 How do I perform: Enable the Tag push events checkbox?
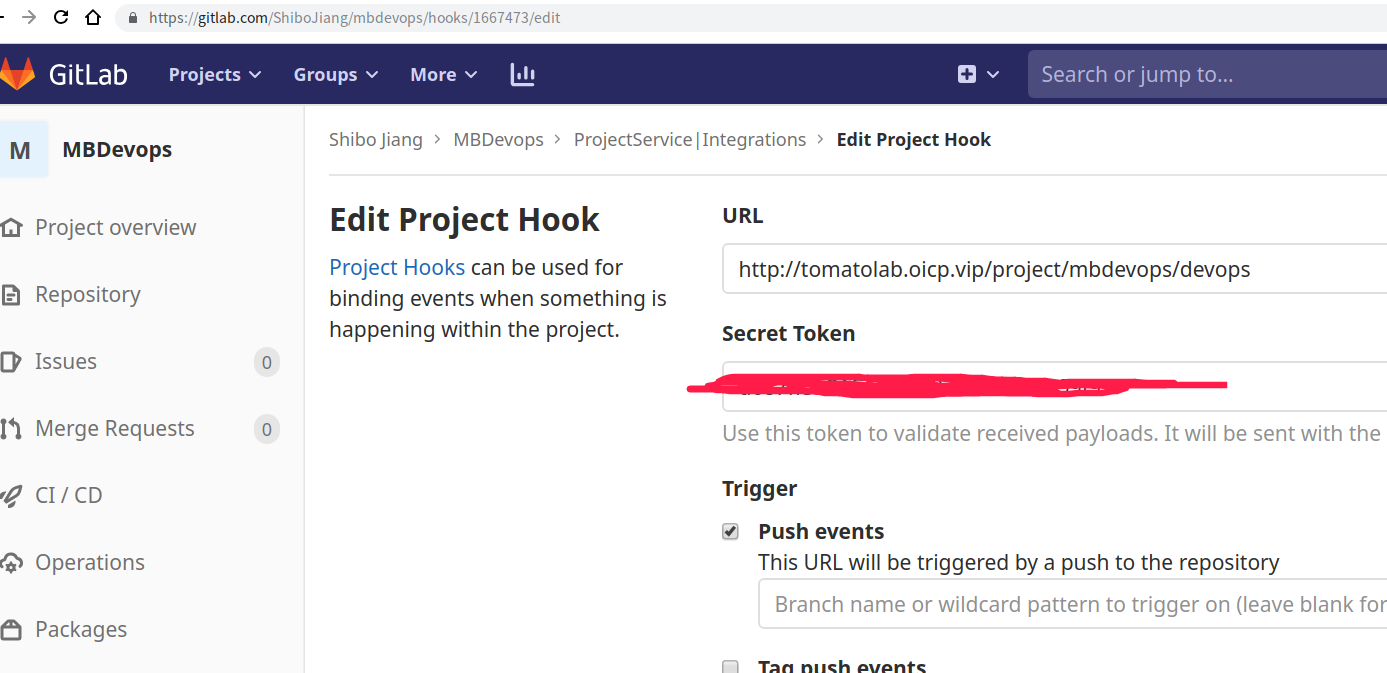(x=731, y=667)
